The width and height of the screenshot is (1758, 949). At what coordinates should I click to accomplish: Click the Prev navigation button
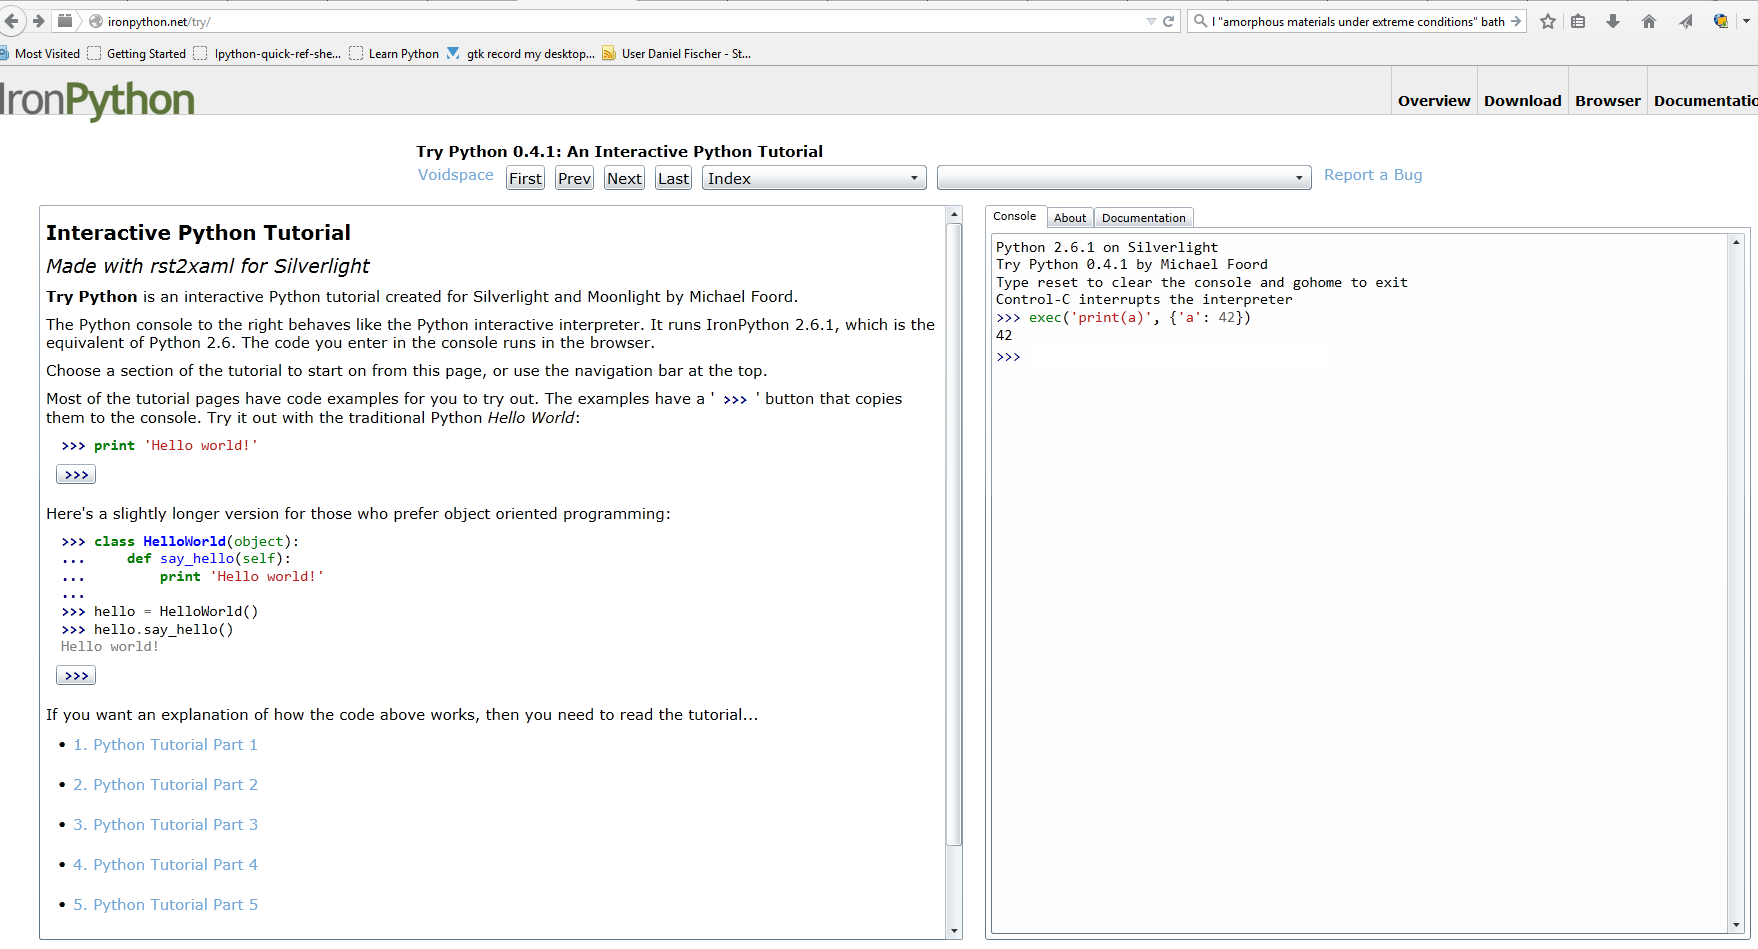(574, 178)
